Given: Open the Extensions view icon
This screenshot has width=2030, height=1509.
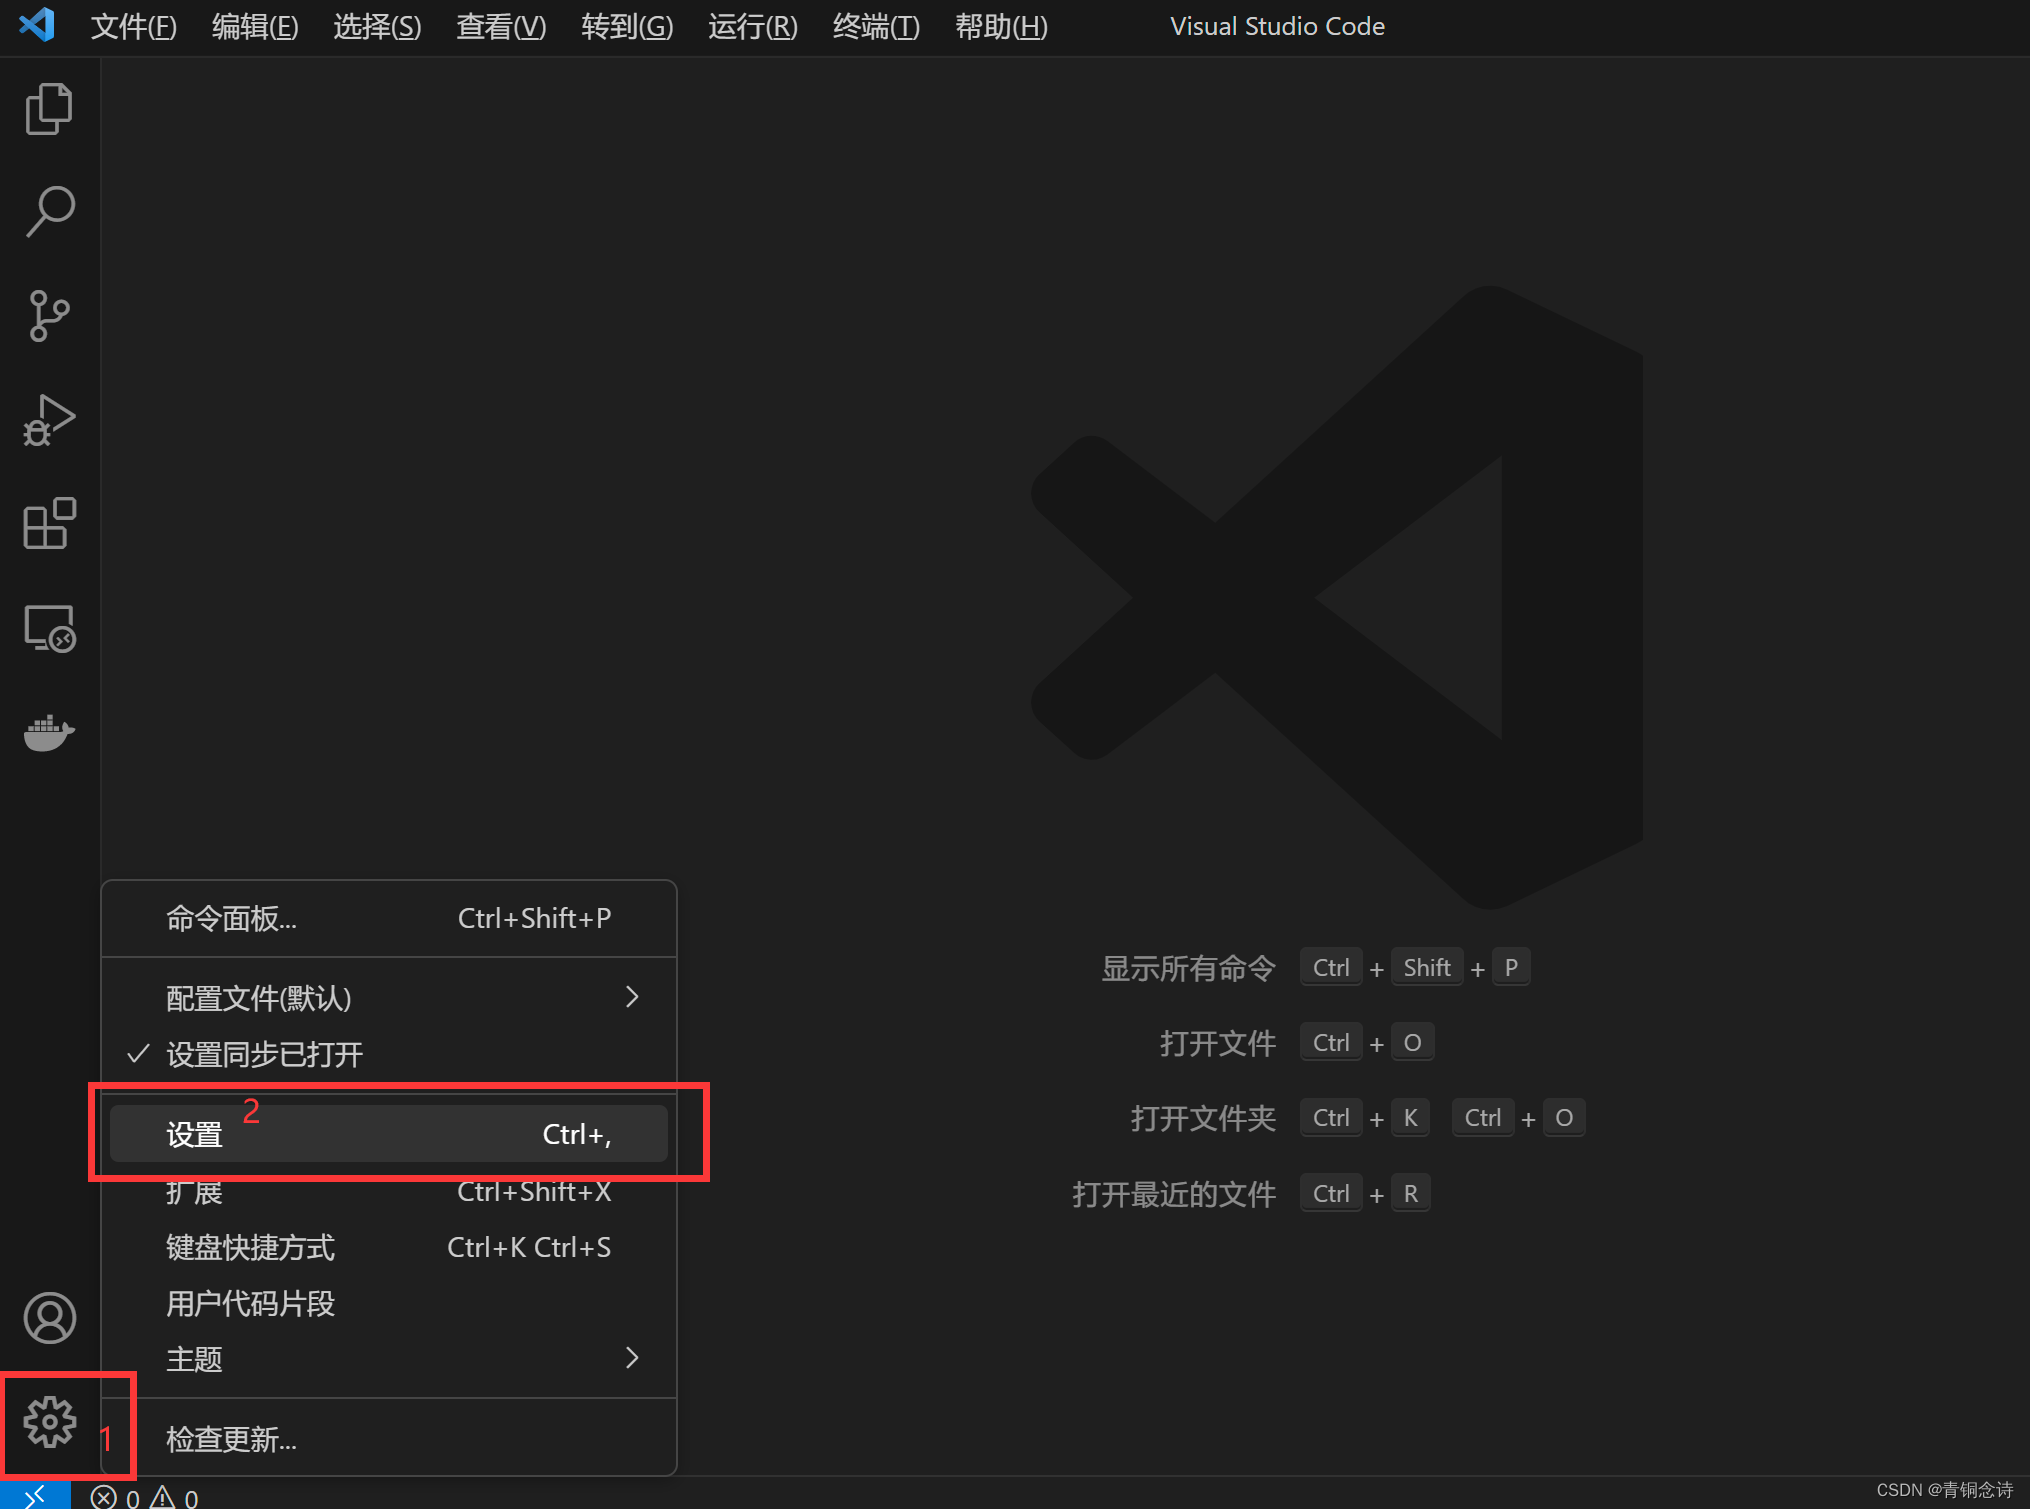Looking at the screenshot, I should pos(49,523).
